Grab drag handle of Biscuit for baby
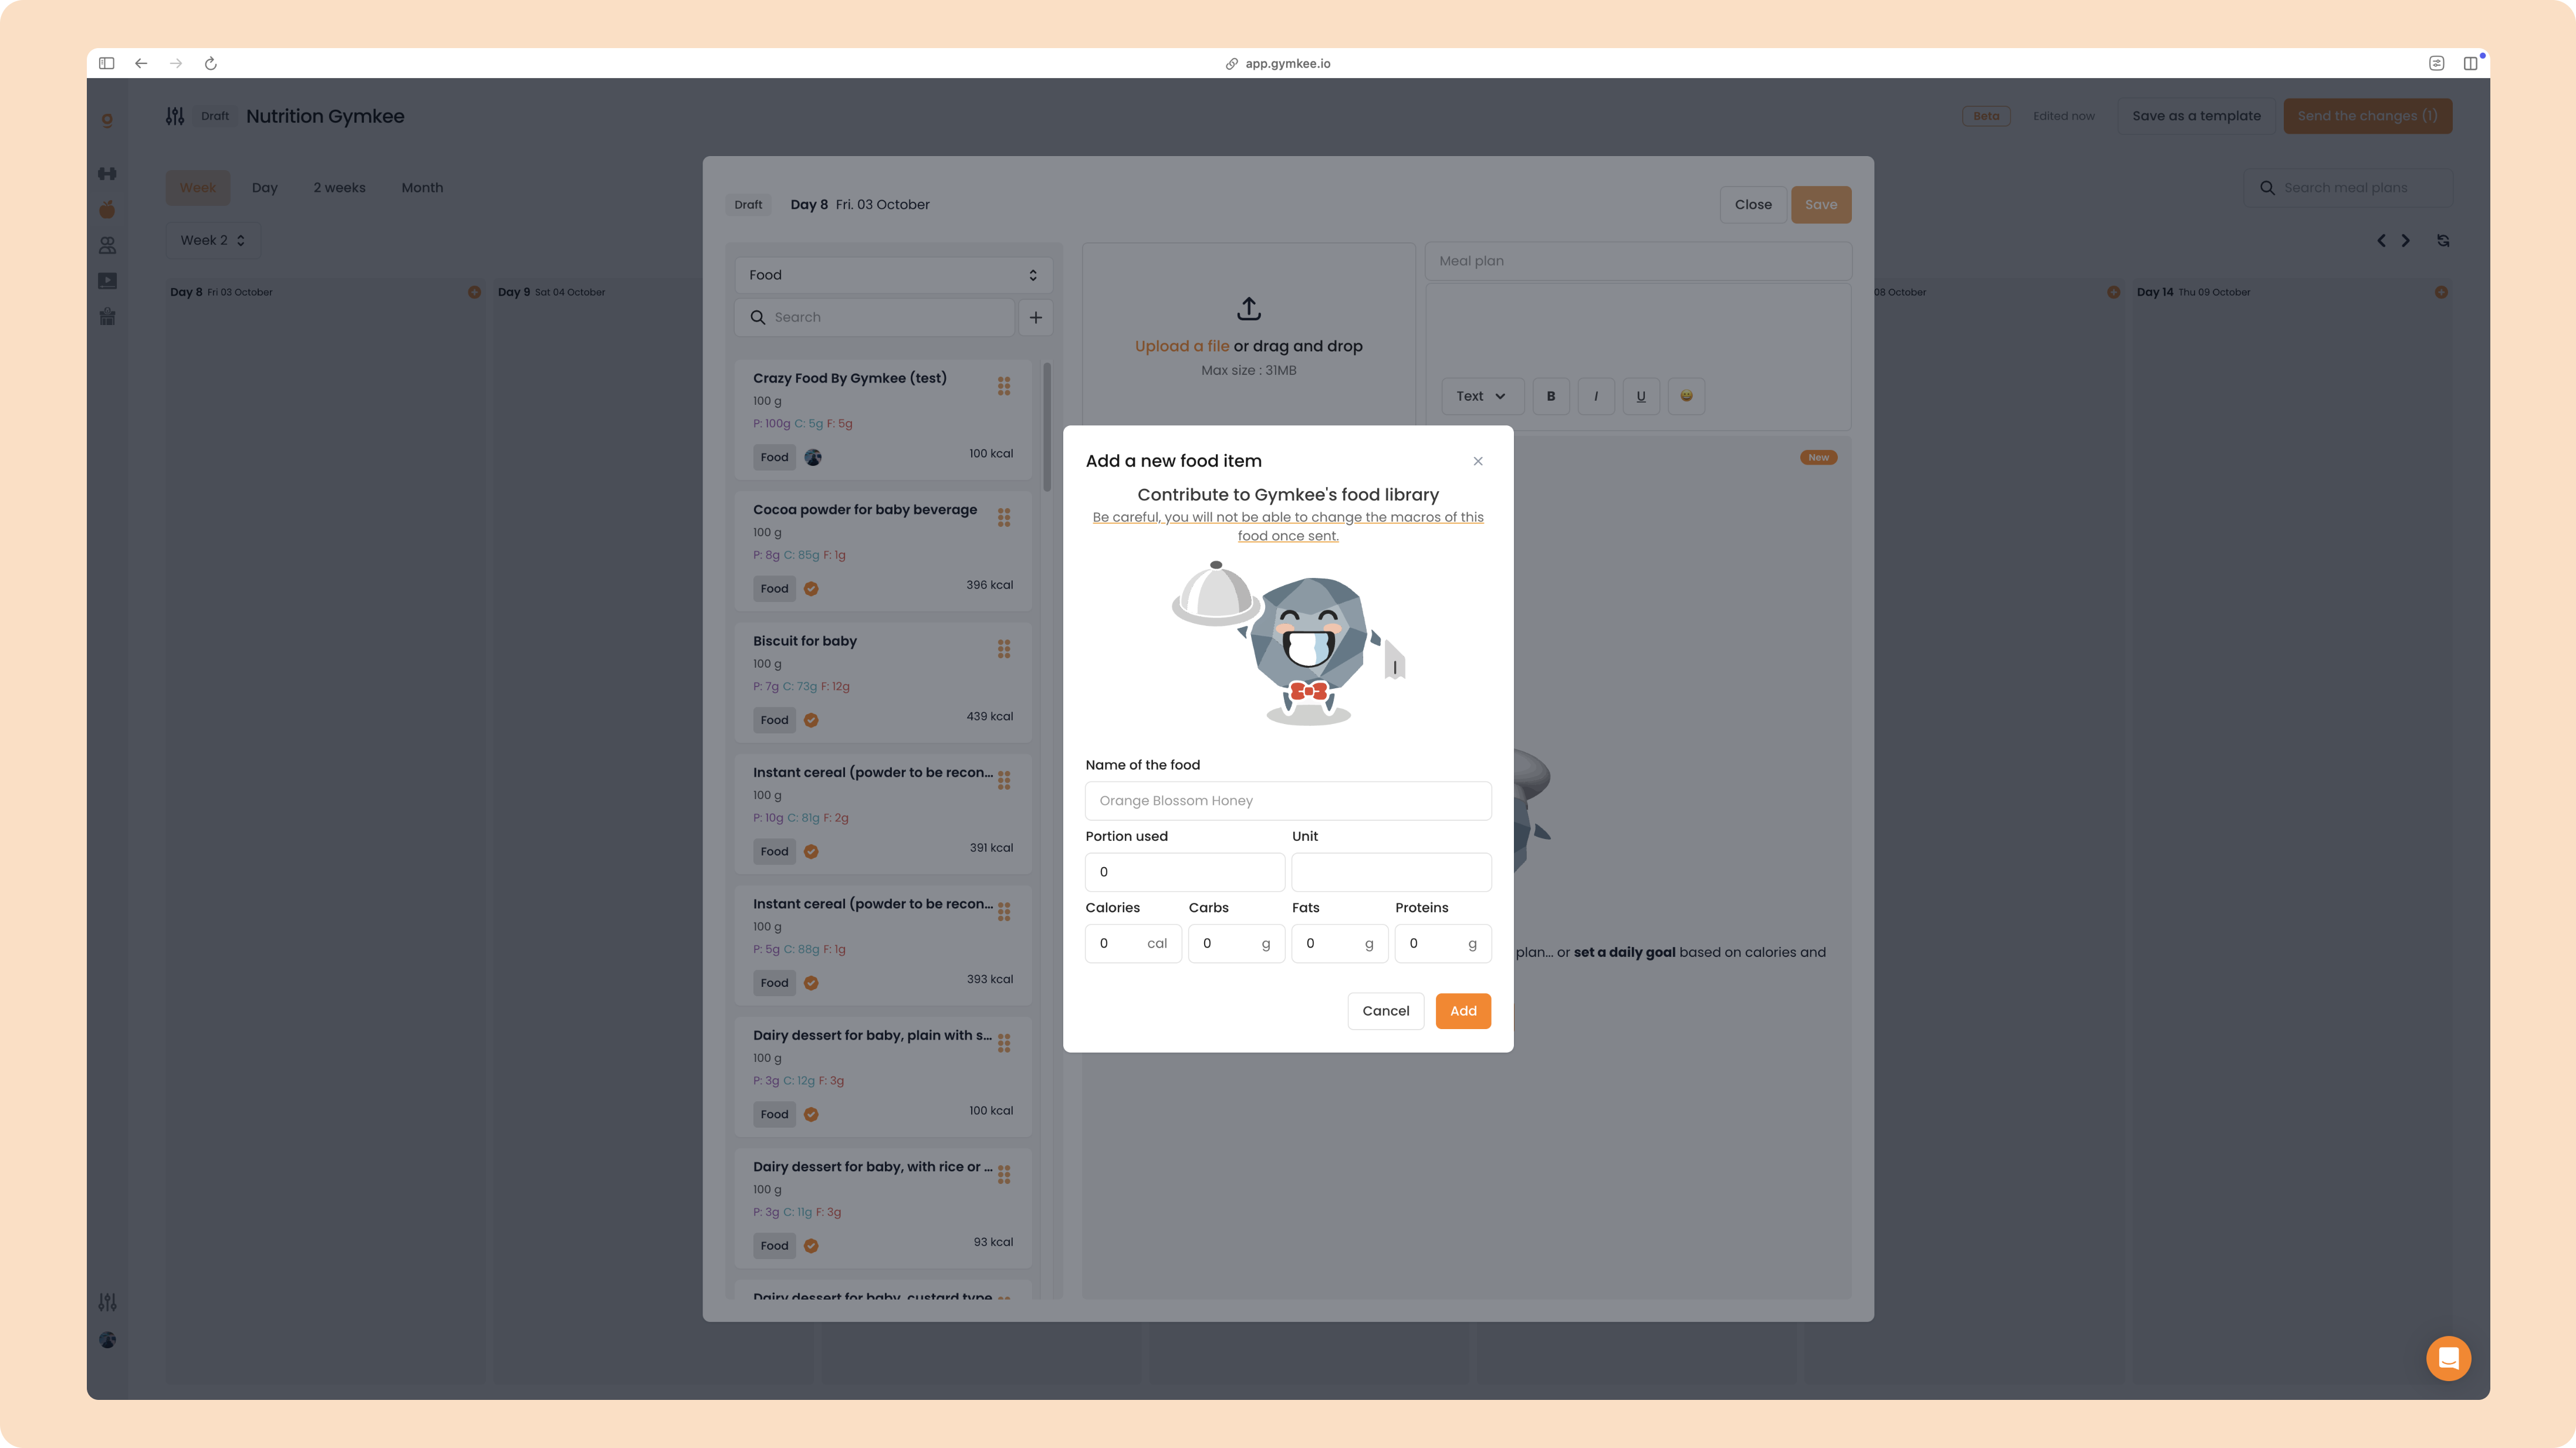 click(x=1003, y=649)
